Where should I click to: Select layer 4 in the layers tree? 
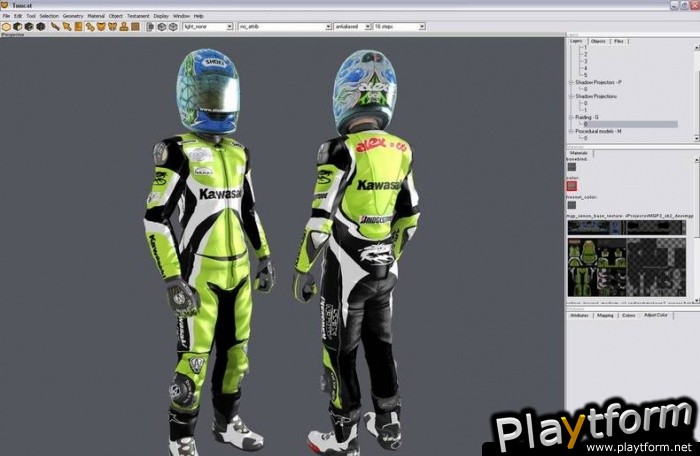[x=585, y=68]
